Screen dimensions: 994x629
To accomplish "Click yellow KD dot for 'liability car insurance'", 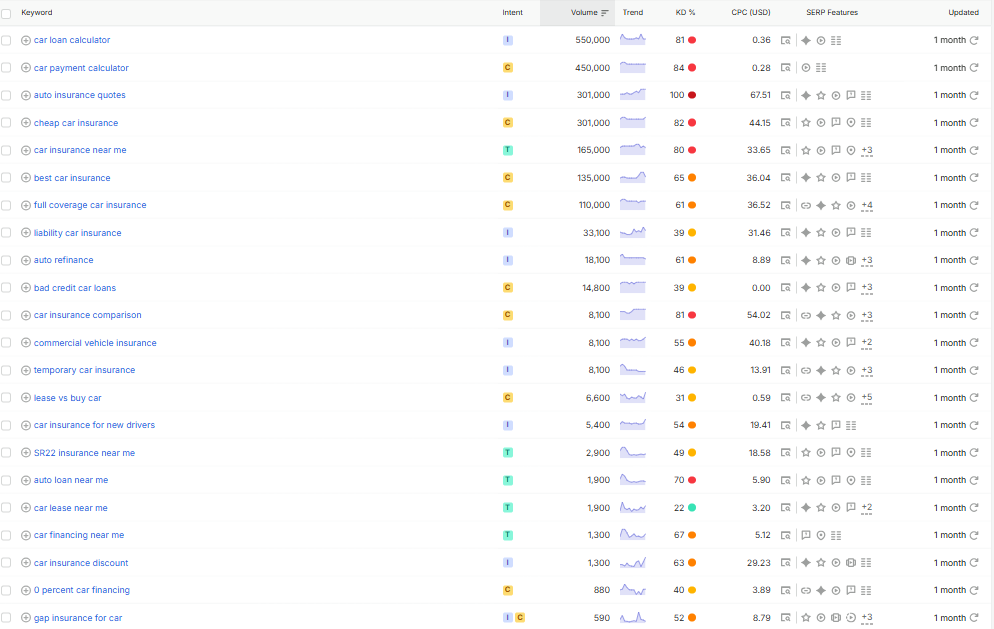I will click(692, 233).
